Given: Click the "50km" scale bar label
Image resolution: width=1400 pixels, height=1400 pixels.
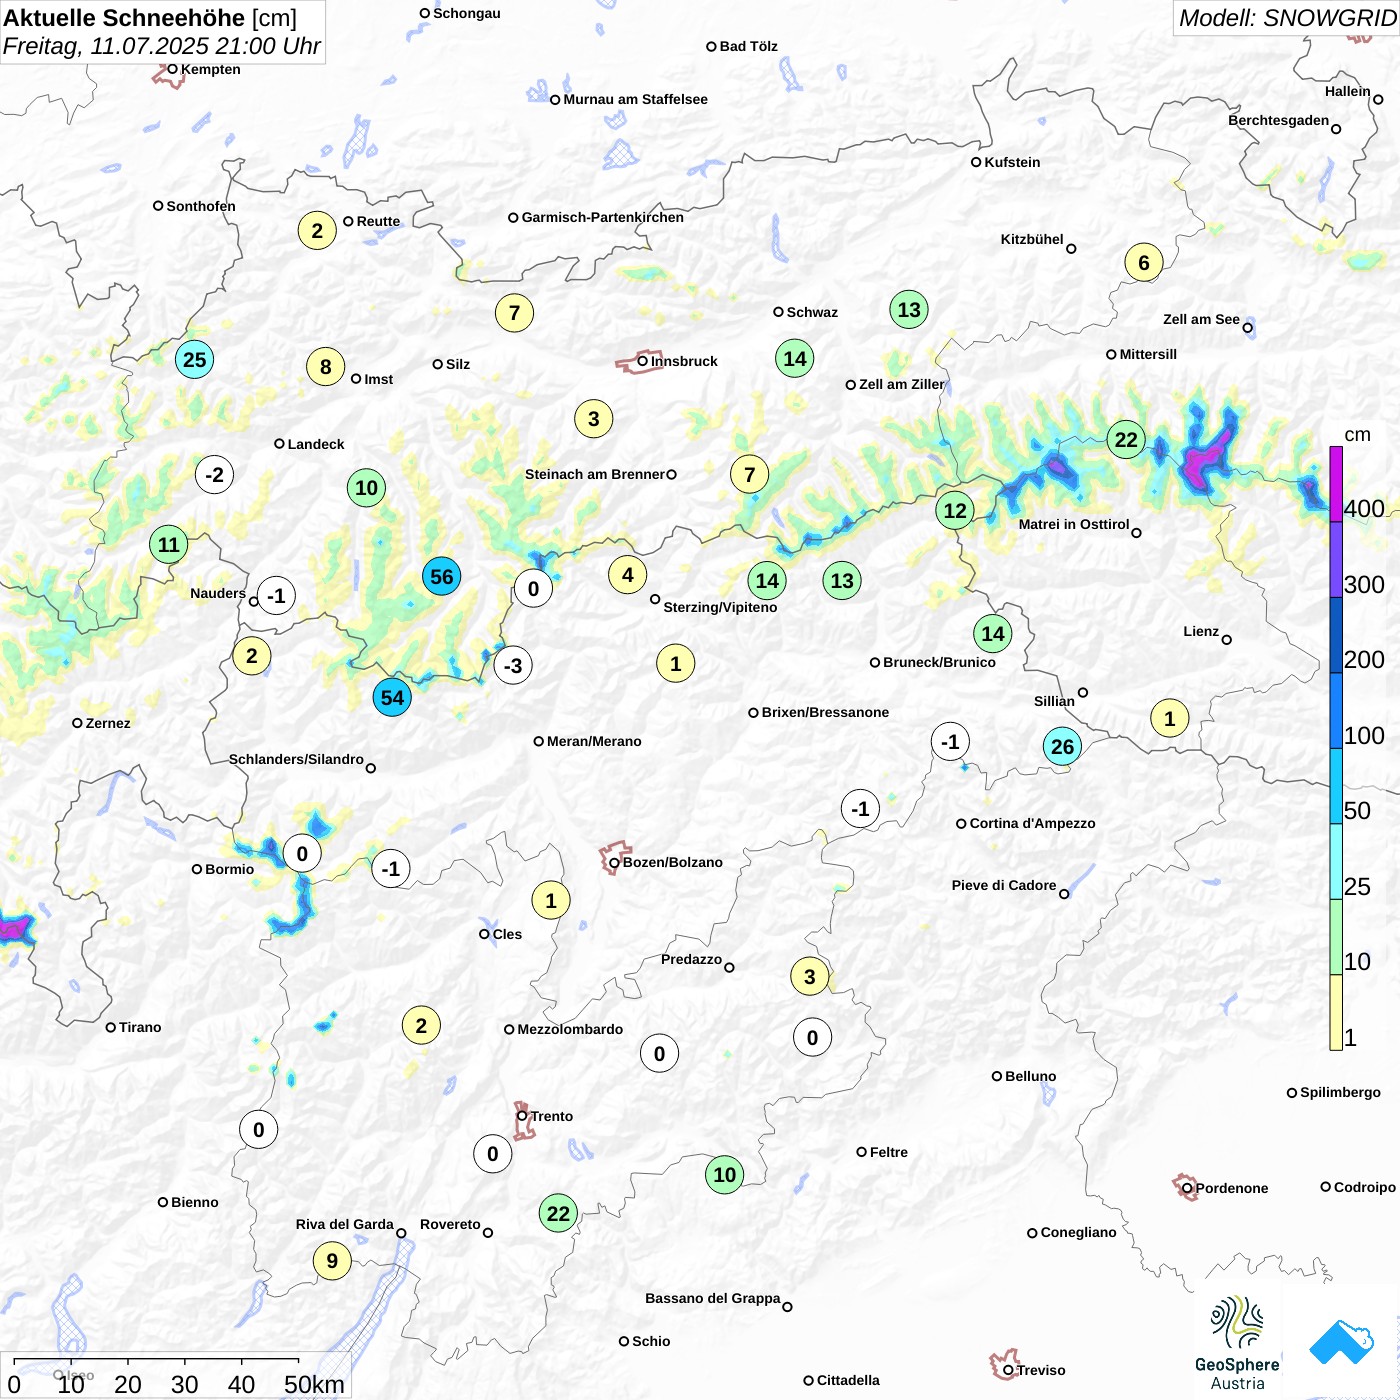Looking at the screenshot, I should click(x=314, y=1384).
